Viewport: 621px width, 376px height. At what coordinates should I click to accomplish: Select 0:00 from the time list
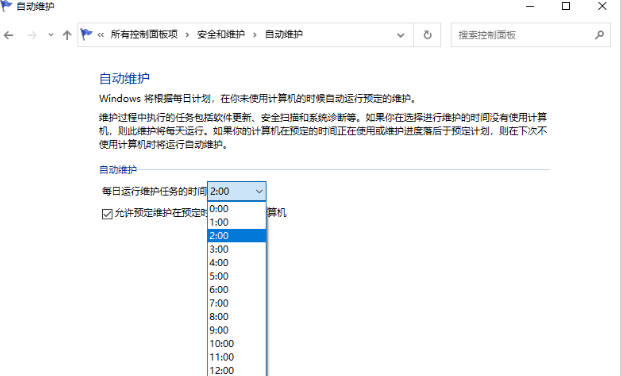click(x=237, y=209)
